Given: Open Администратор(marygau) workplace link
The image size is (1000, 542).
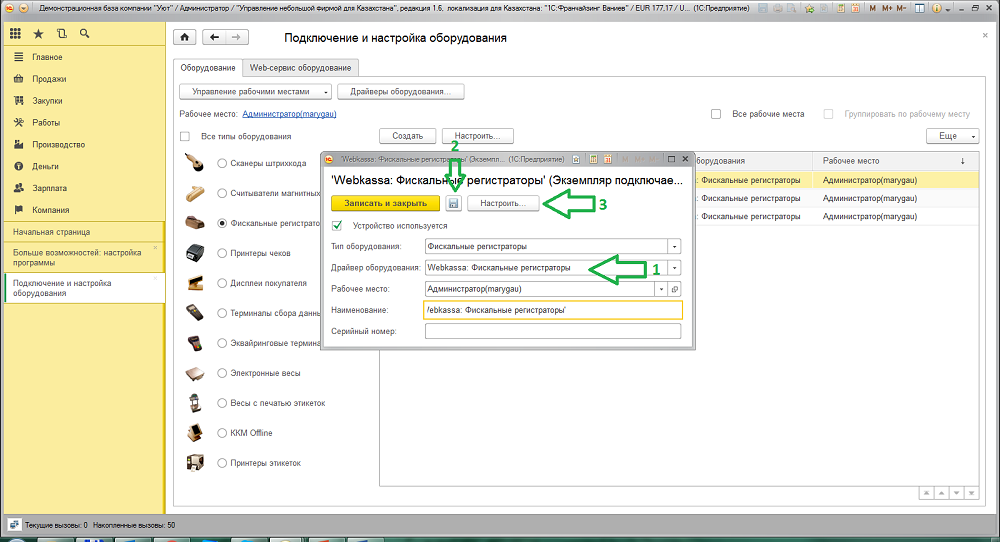Looking at the screenshot, I should (289, 114).
